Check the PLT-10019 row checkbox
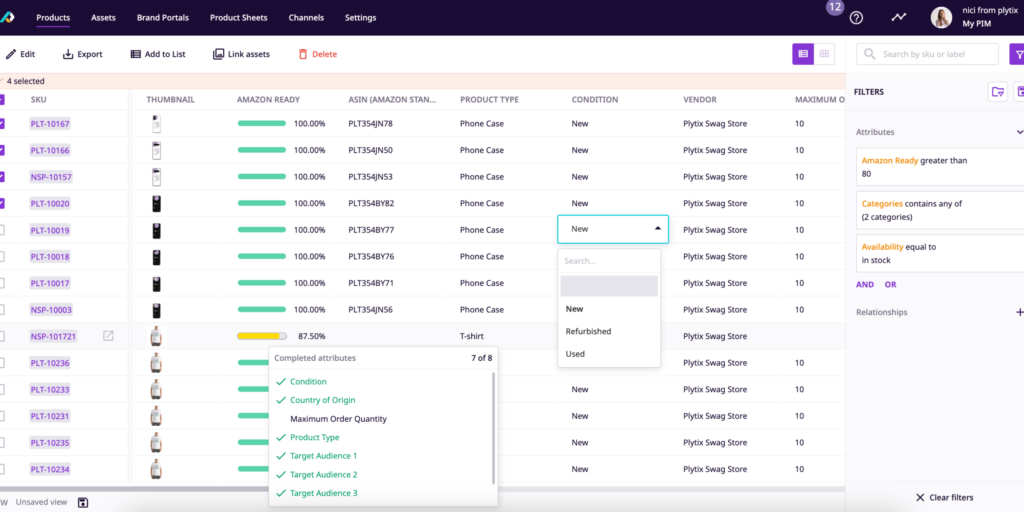Screen dimensions: 1024x512 (x=2, y=230)
